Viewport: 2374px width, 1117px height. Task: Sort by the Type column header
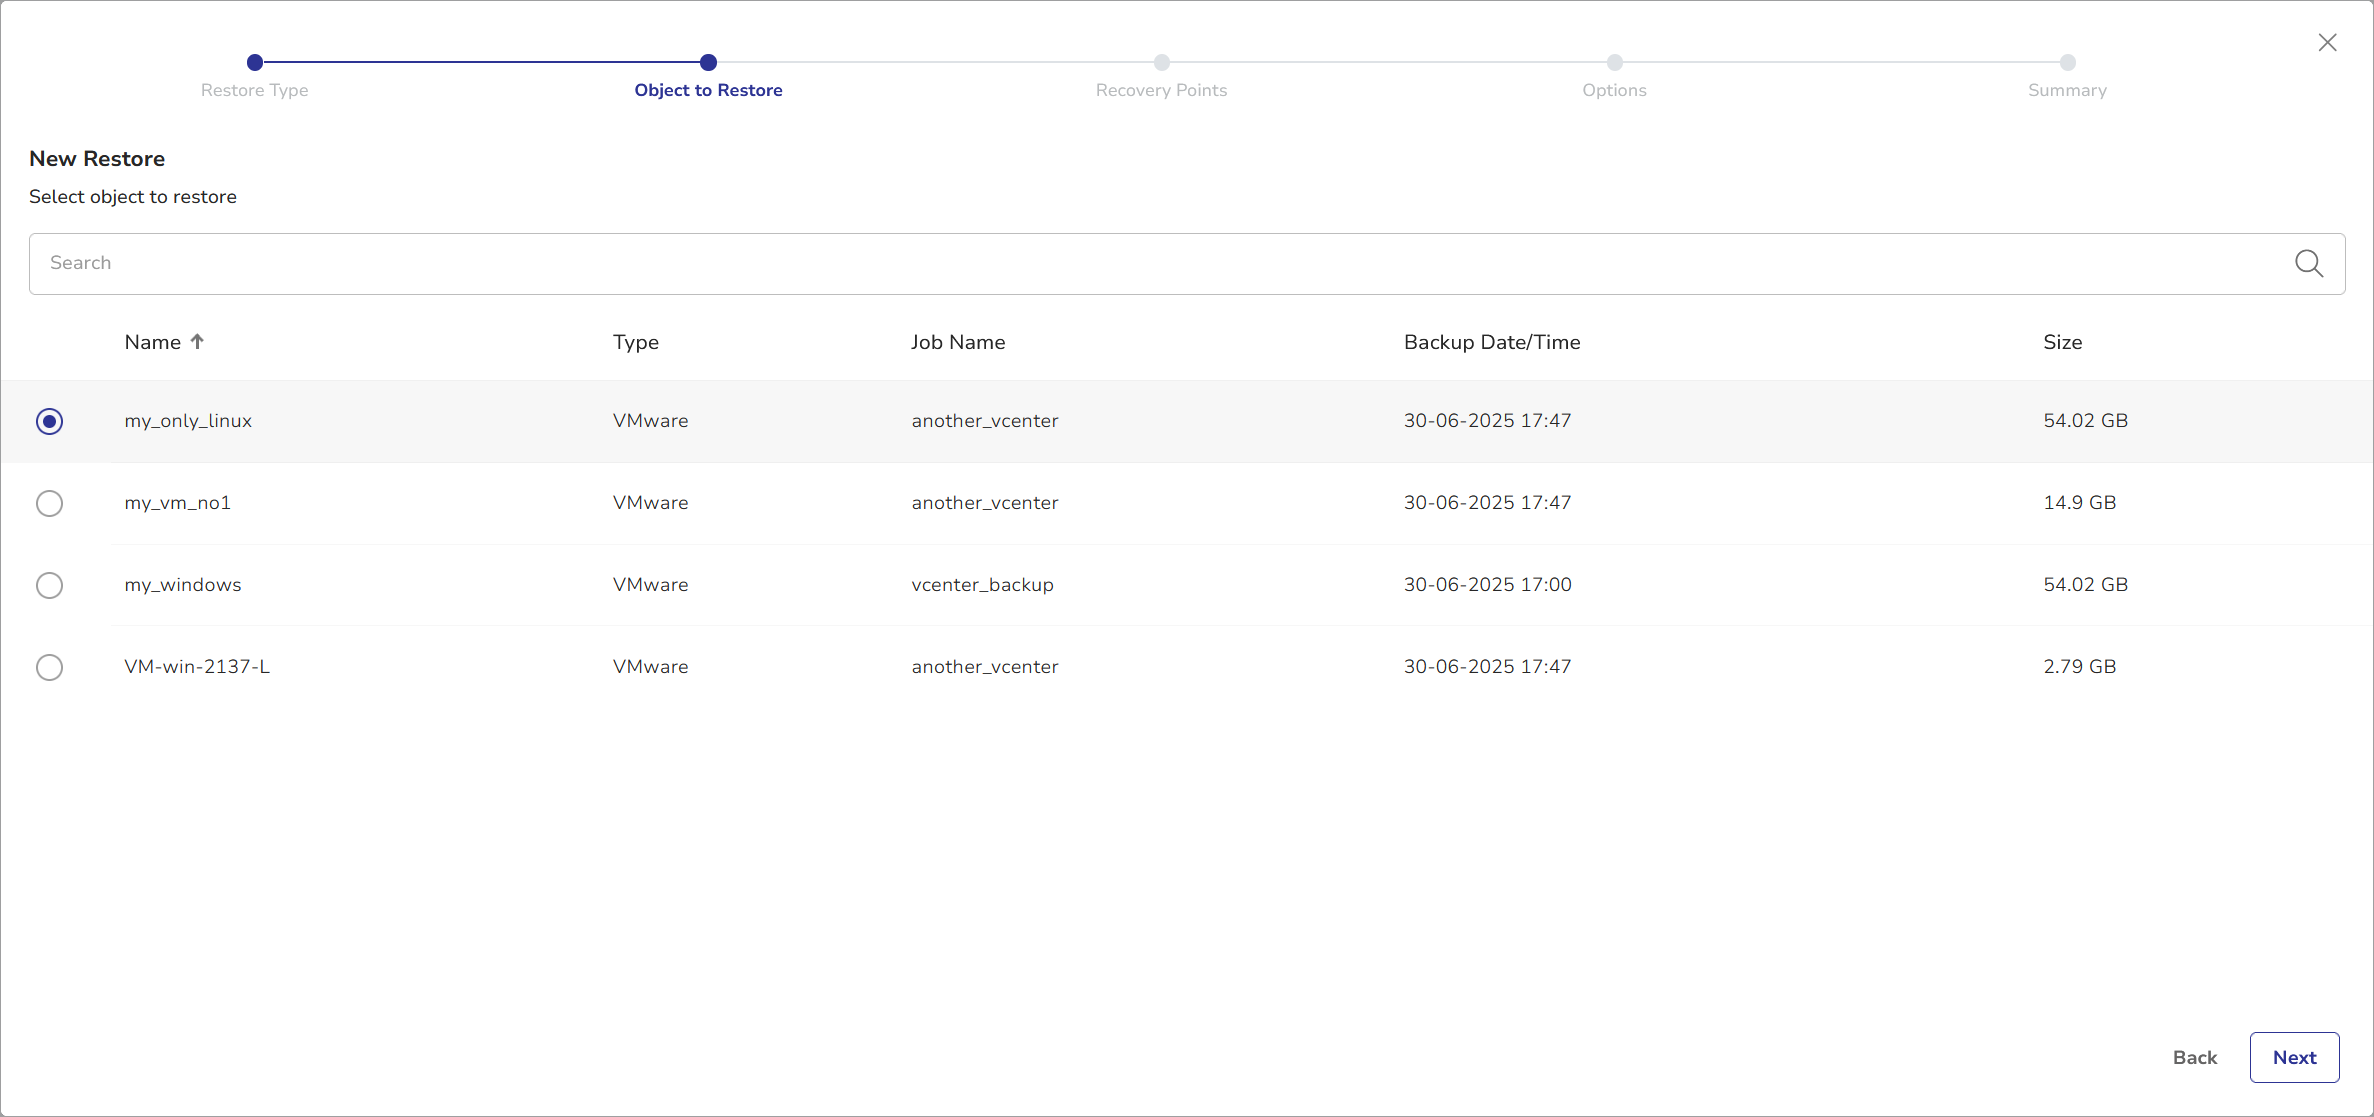click(x=635, y=342)
